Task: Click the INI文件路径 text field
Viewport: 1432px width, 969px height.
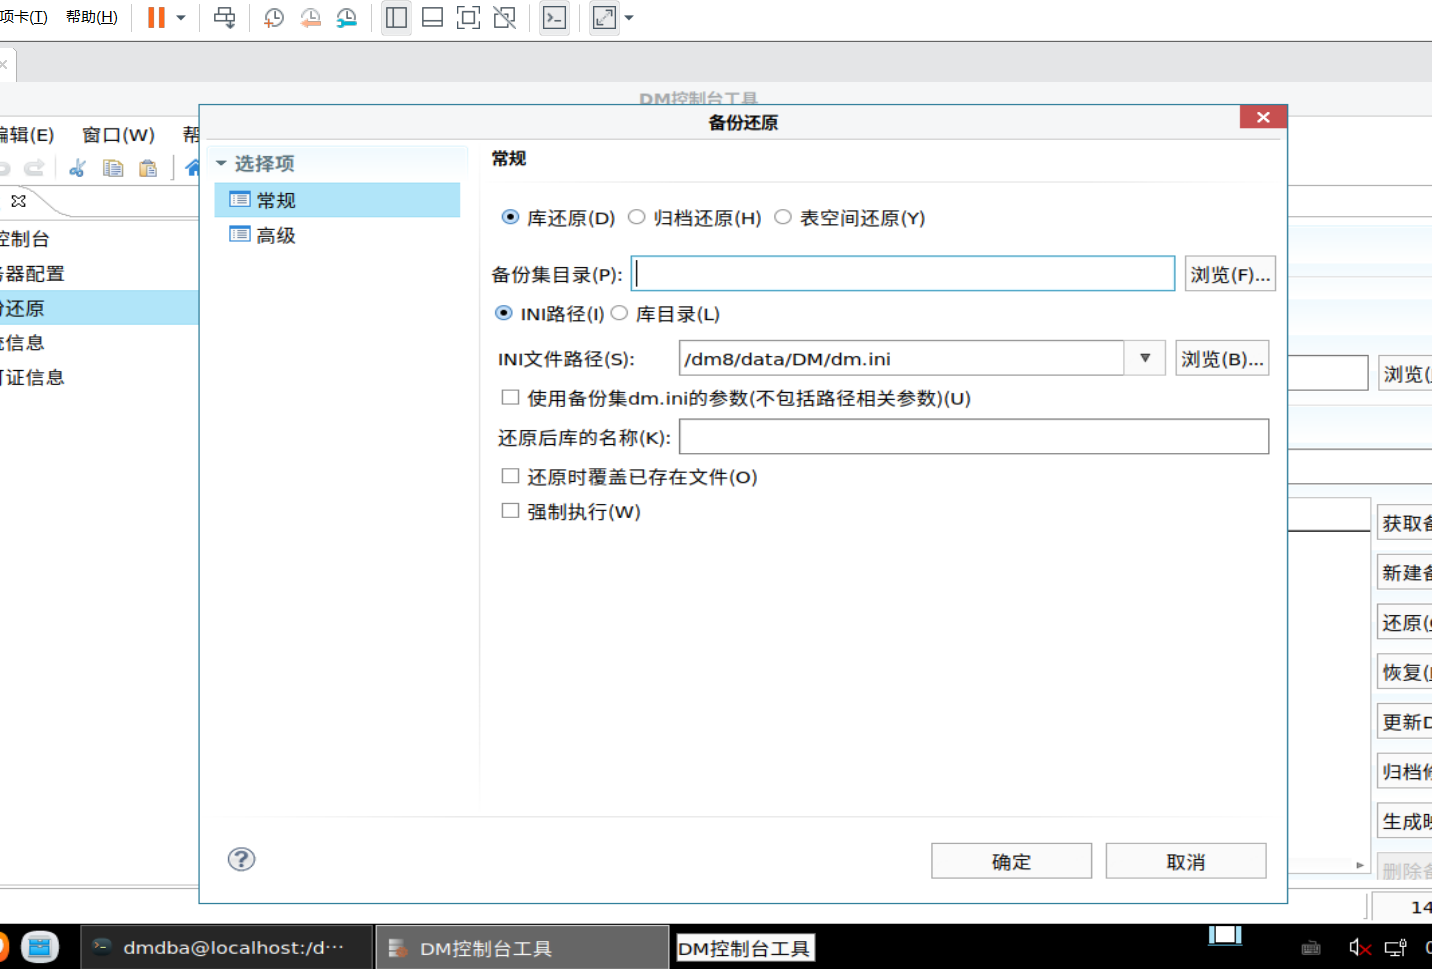Action: tap(901, 358)
